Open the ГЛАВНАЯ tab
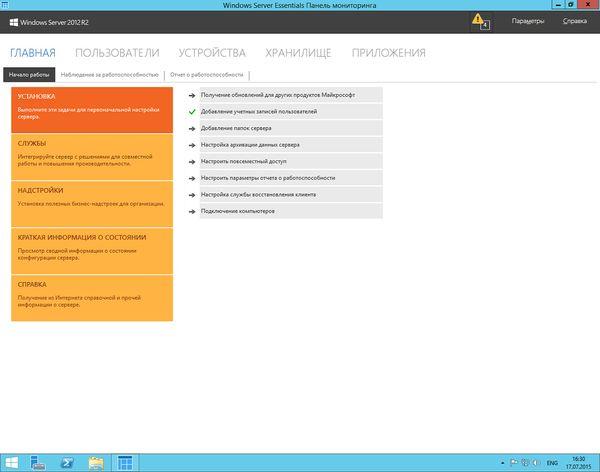This screenshot has width=600, height=472. [33, 53]
